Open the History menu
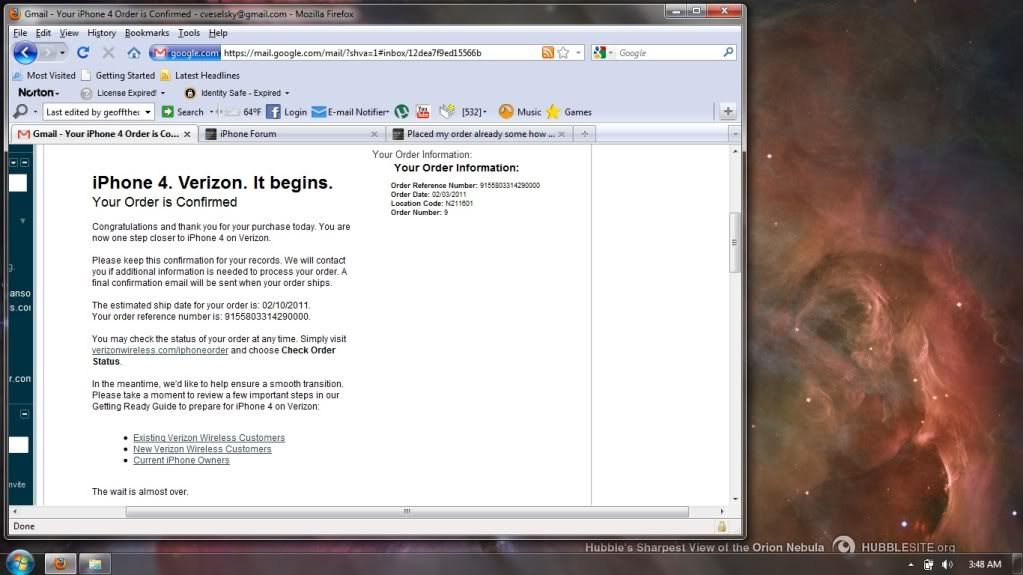This screenshot has height=575, width=1023. [101, 33]
